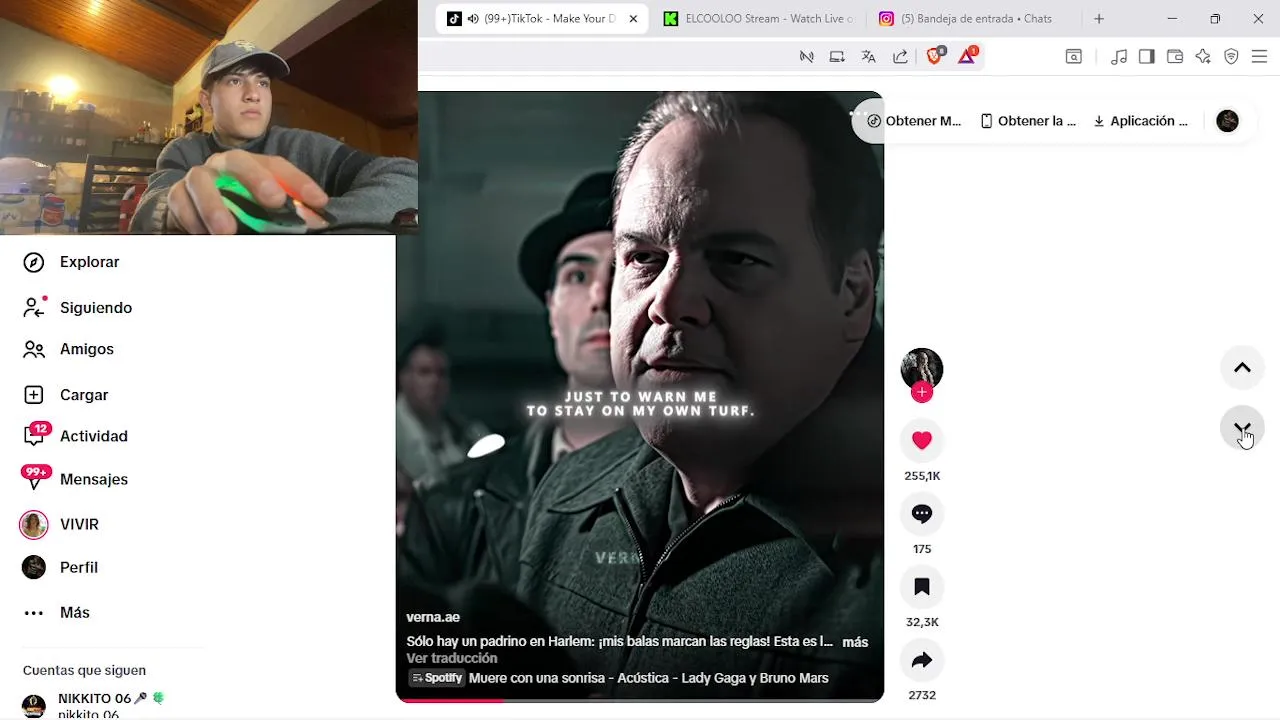Go to VIVIR live section
The height and width of the screenshot is (720, 1280).
pyautogui.click(x=78, y=524)
